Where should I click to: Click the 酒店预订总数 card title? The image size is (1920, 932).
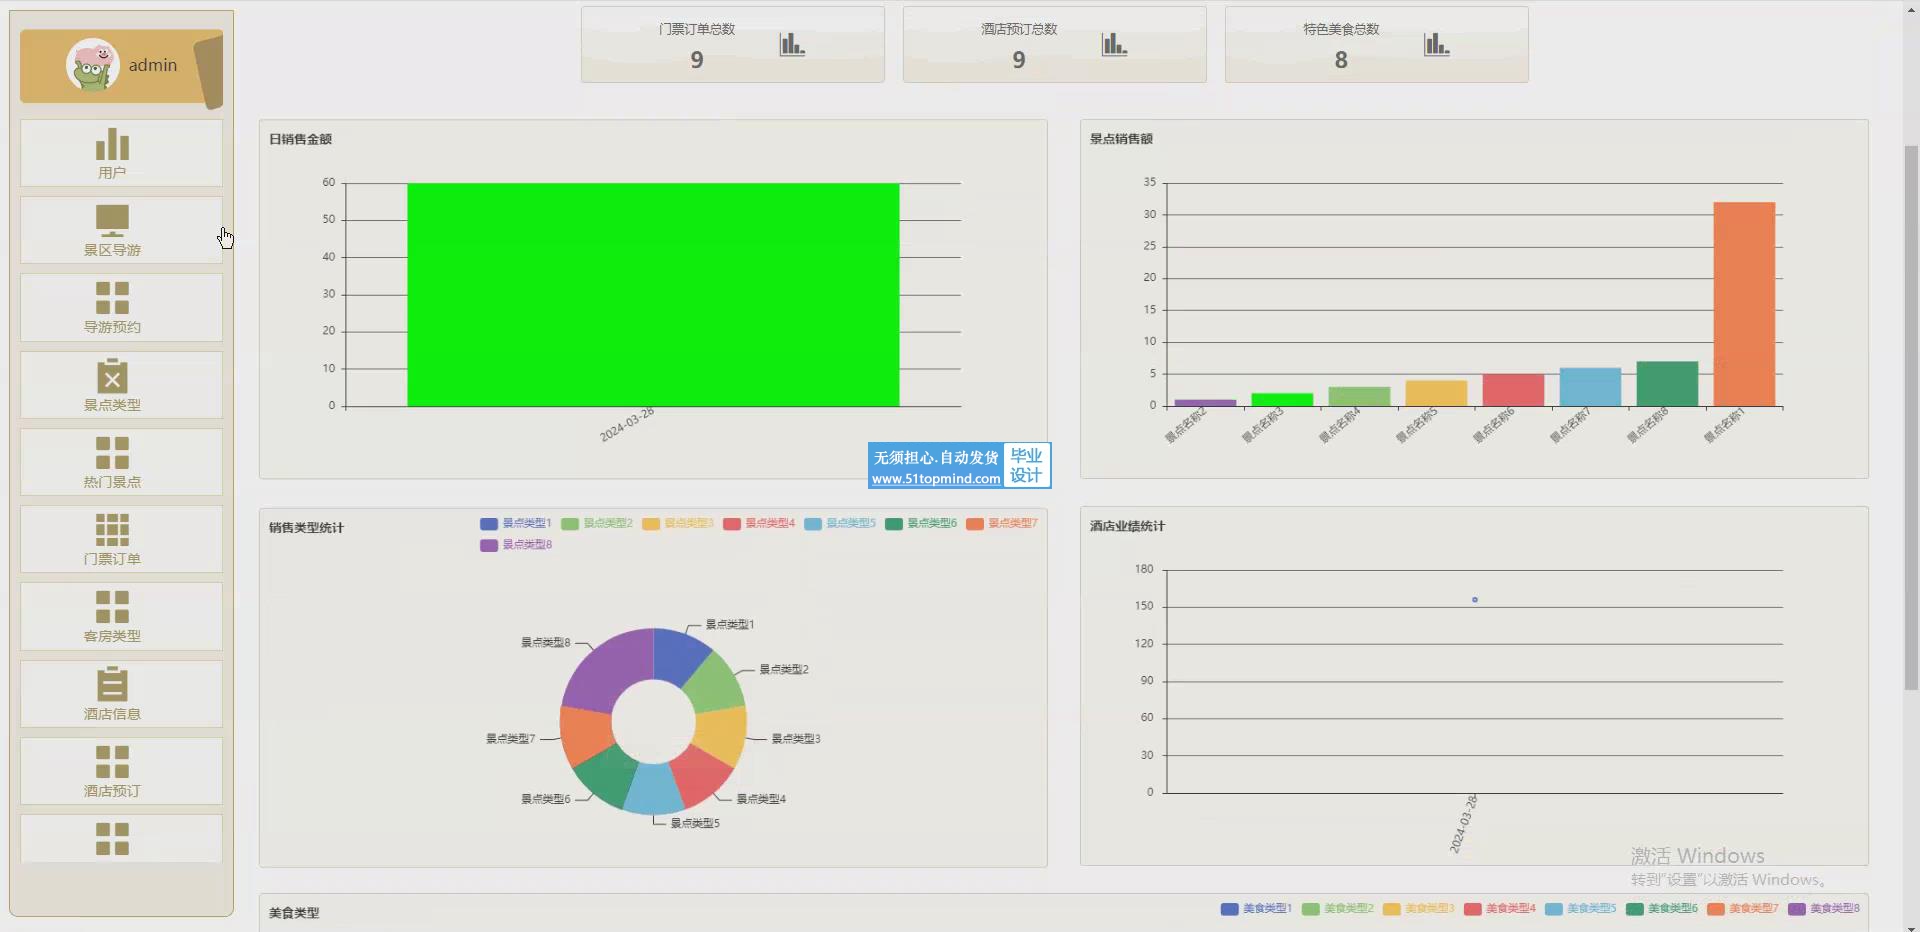[1019, 29]
